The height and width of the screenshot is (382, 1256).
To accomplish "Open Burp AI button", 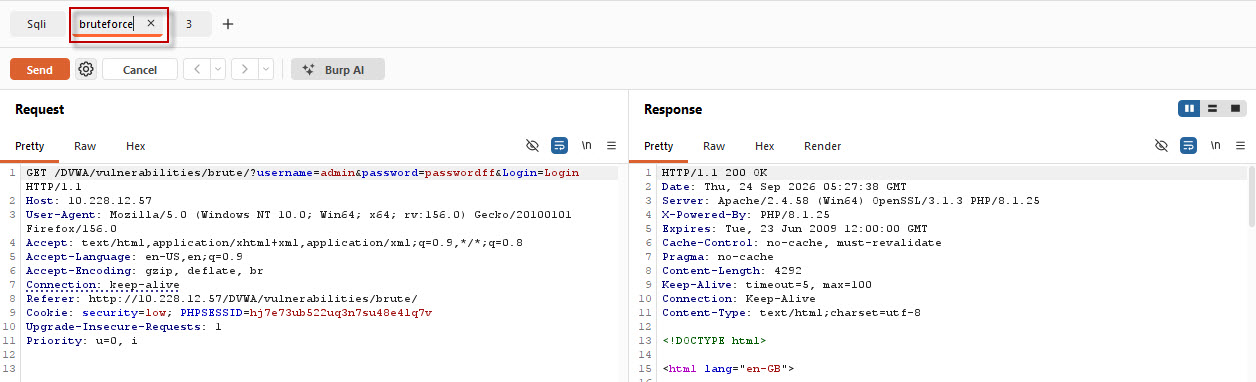I will point(338,69).
